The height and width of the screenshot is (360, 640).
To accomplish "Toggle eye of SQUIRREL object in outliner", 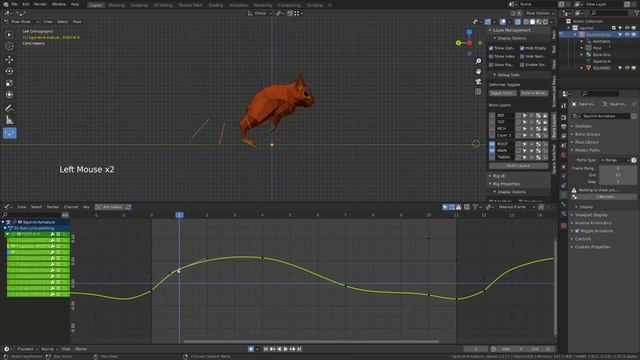I will 627,68.
